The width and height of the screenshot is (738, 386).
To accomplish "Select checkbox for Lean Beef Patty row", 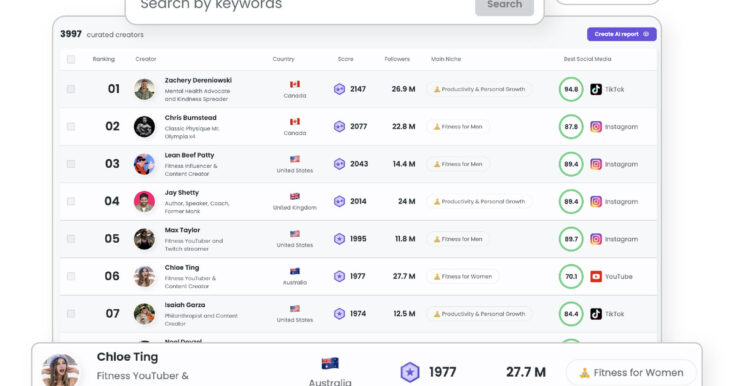I will click(71, 164).
